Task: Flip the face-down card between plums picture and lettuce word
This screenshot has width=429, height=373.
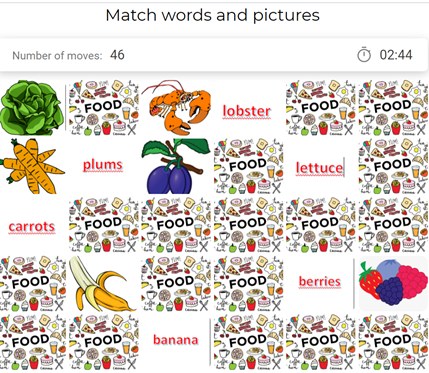Action: pos(248,166)
